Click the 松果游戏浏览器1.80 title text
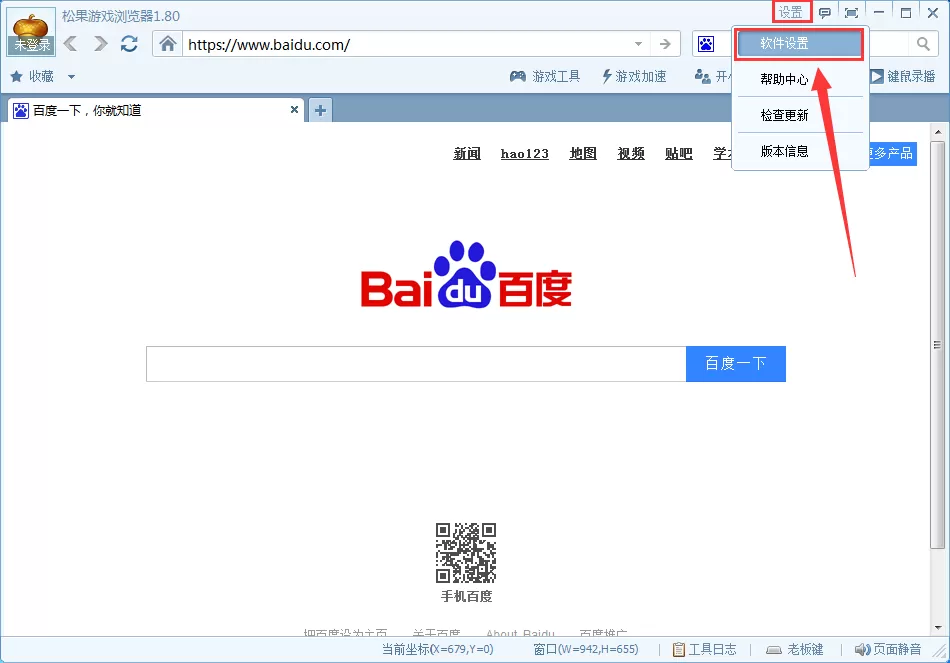Viewport: 950px width, 663px height. (121, 16)
